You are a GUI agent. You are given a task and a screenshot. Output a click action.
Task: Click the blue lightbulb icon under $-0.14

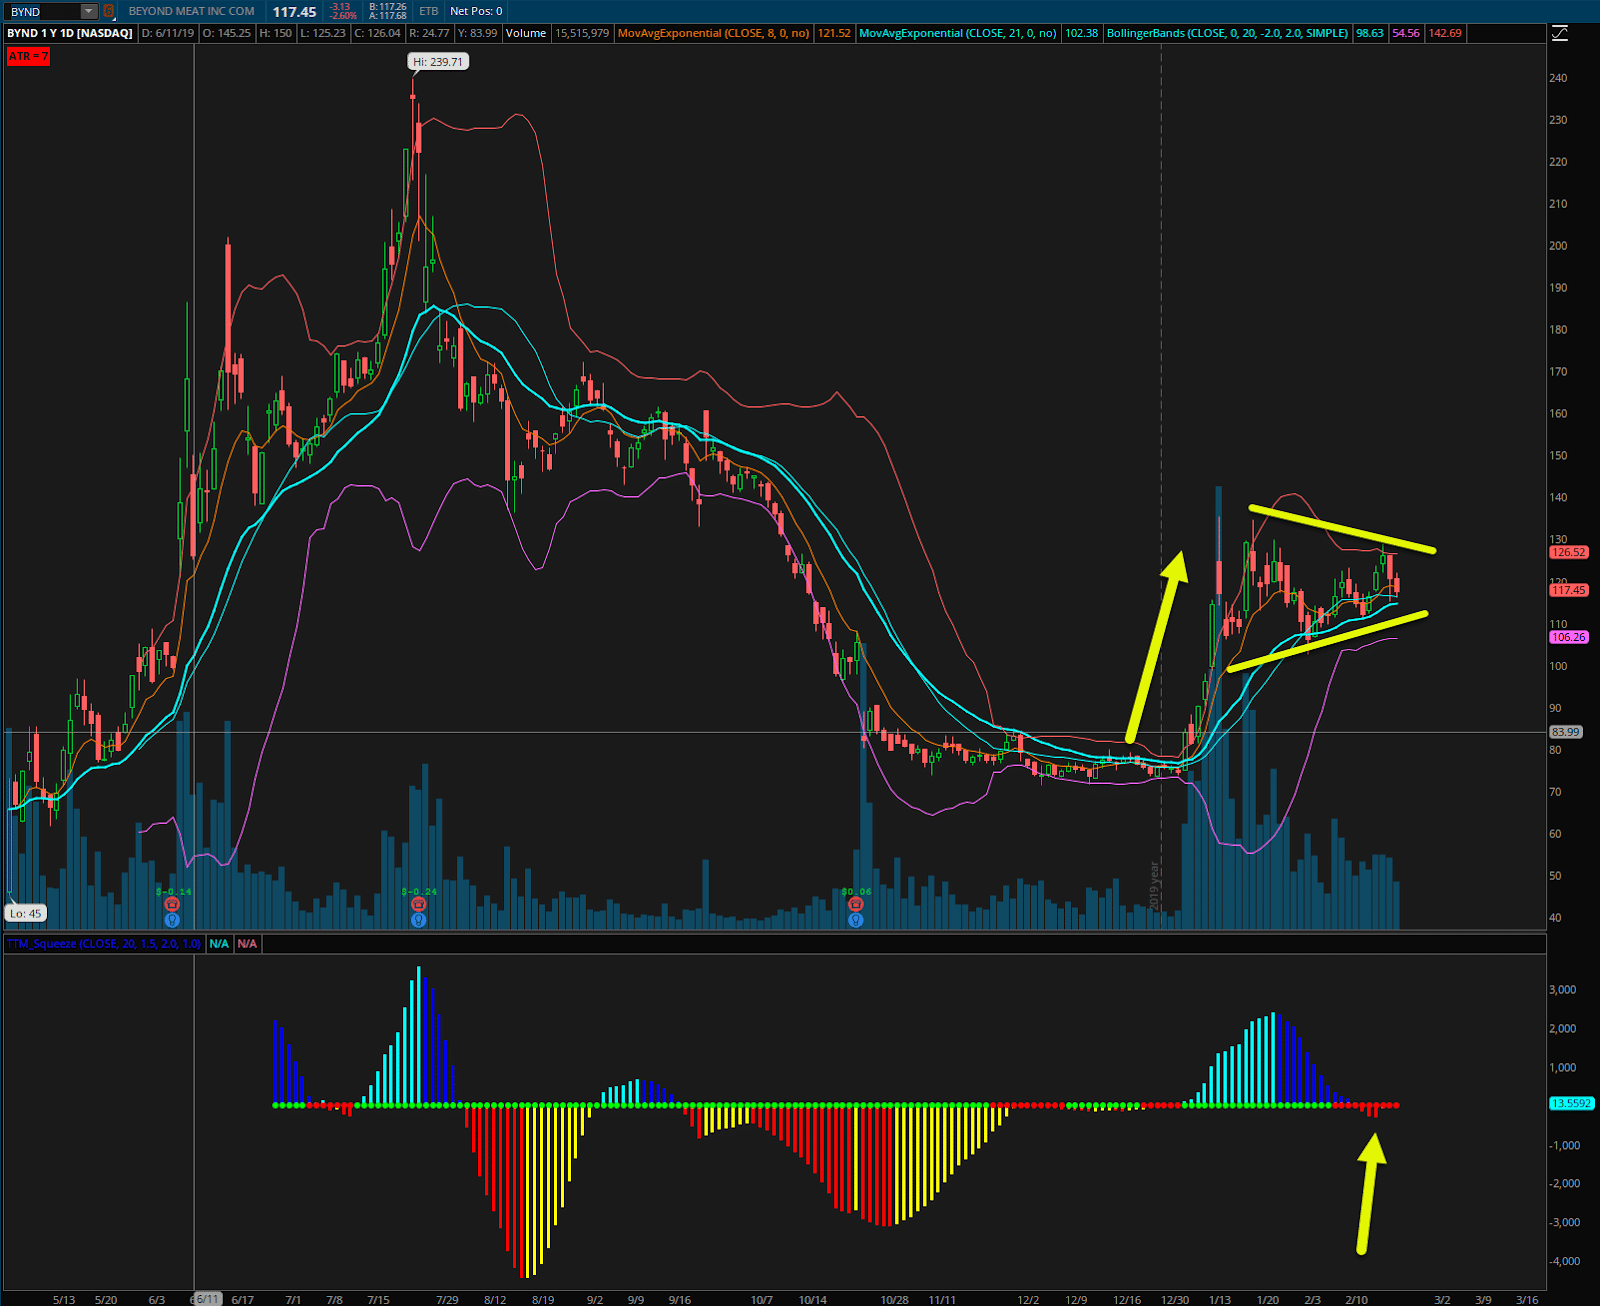(172, 920)
